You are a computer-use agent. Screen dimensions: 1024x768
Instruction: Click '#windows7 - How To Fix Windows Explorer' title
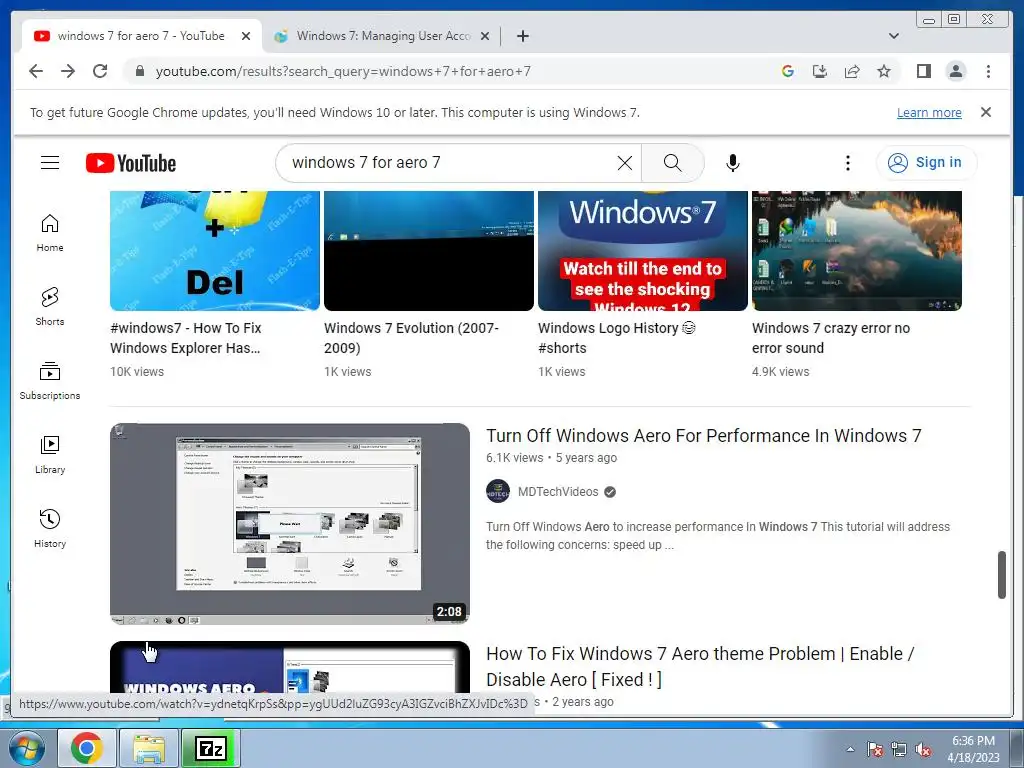coord(186,338)
